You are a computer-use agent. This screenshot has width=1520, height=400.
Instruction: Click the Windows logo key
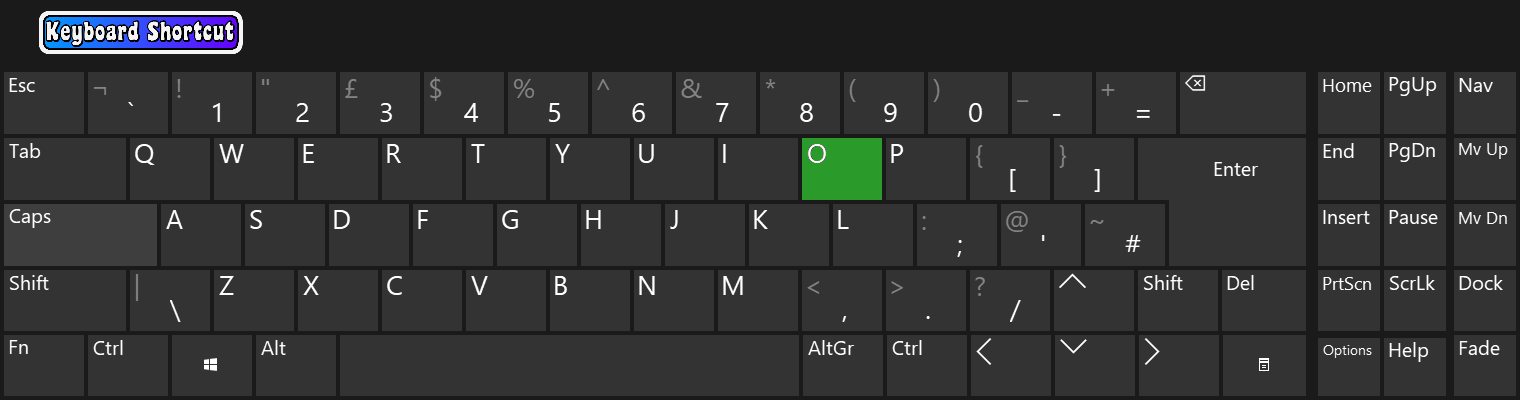(211, 366)
